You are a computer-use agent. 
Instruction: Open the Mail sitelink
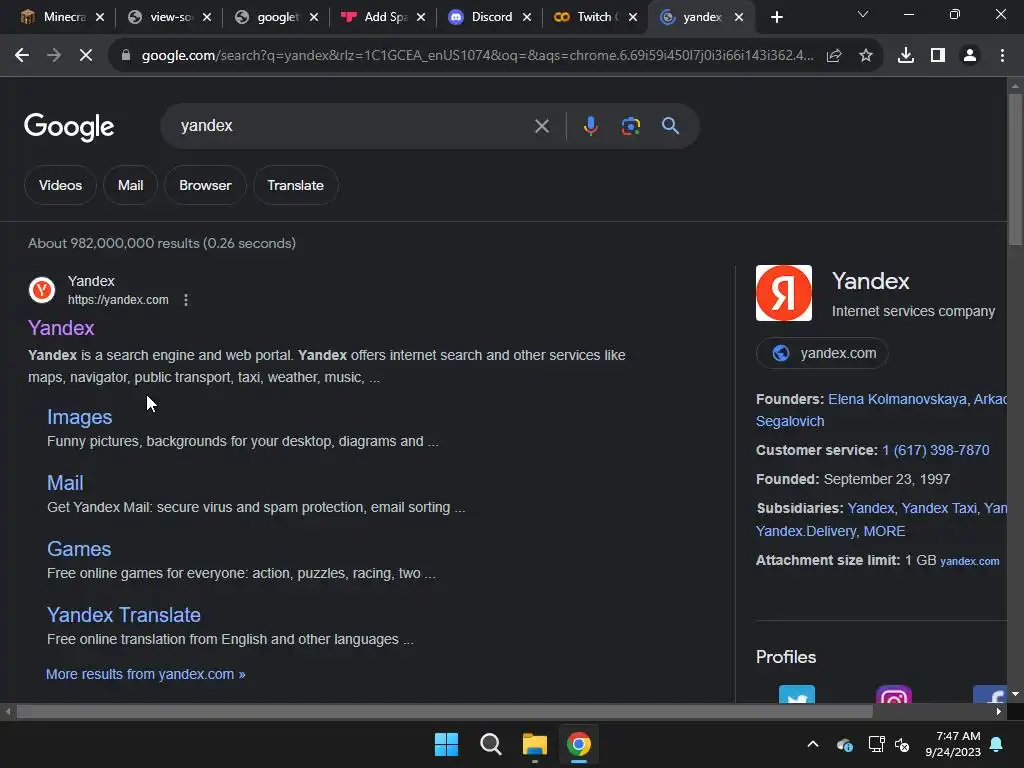[65, 483]
